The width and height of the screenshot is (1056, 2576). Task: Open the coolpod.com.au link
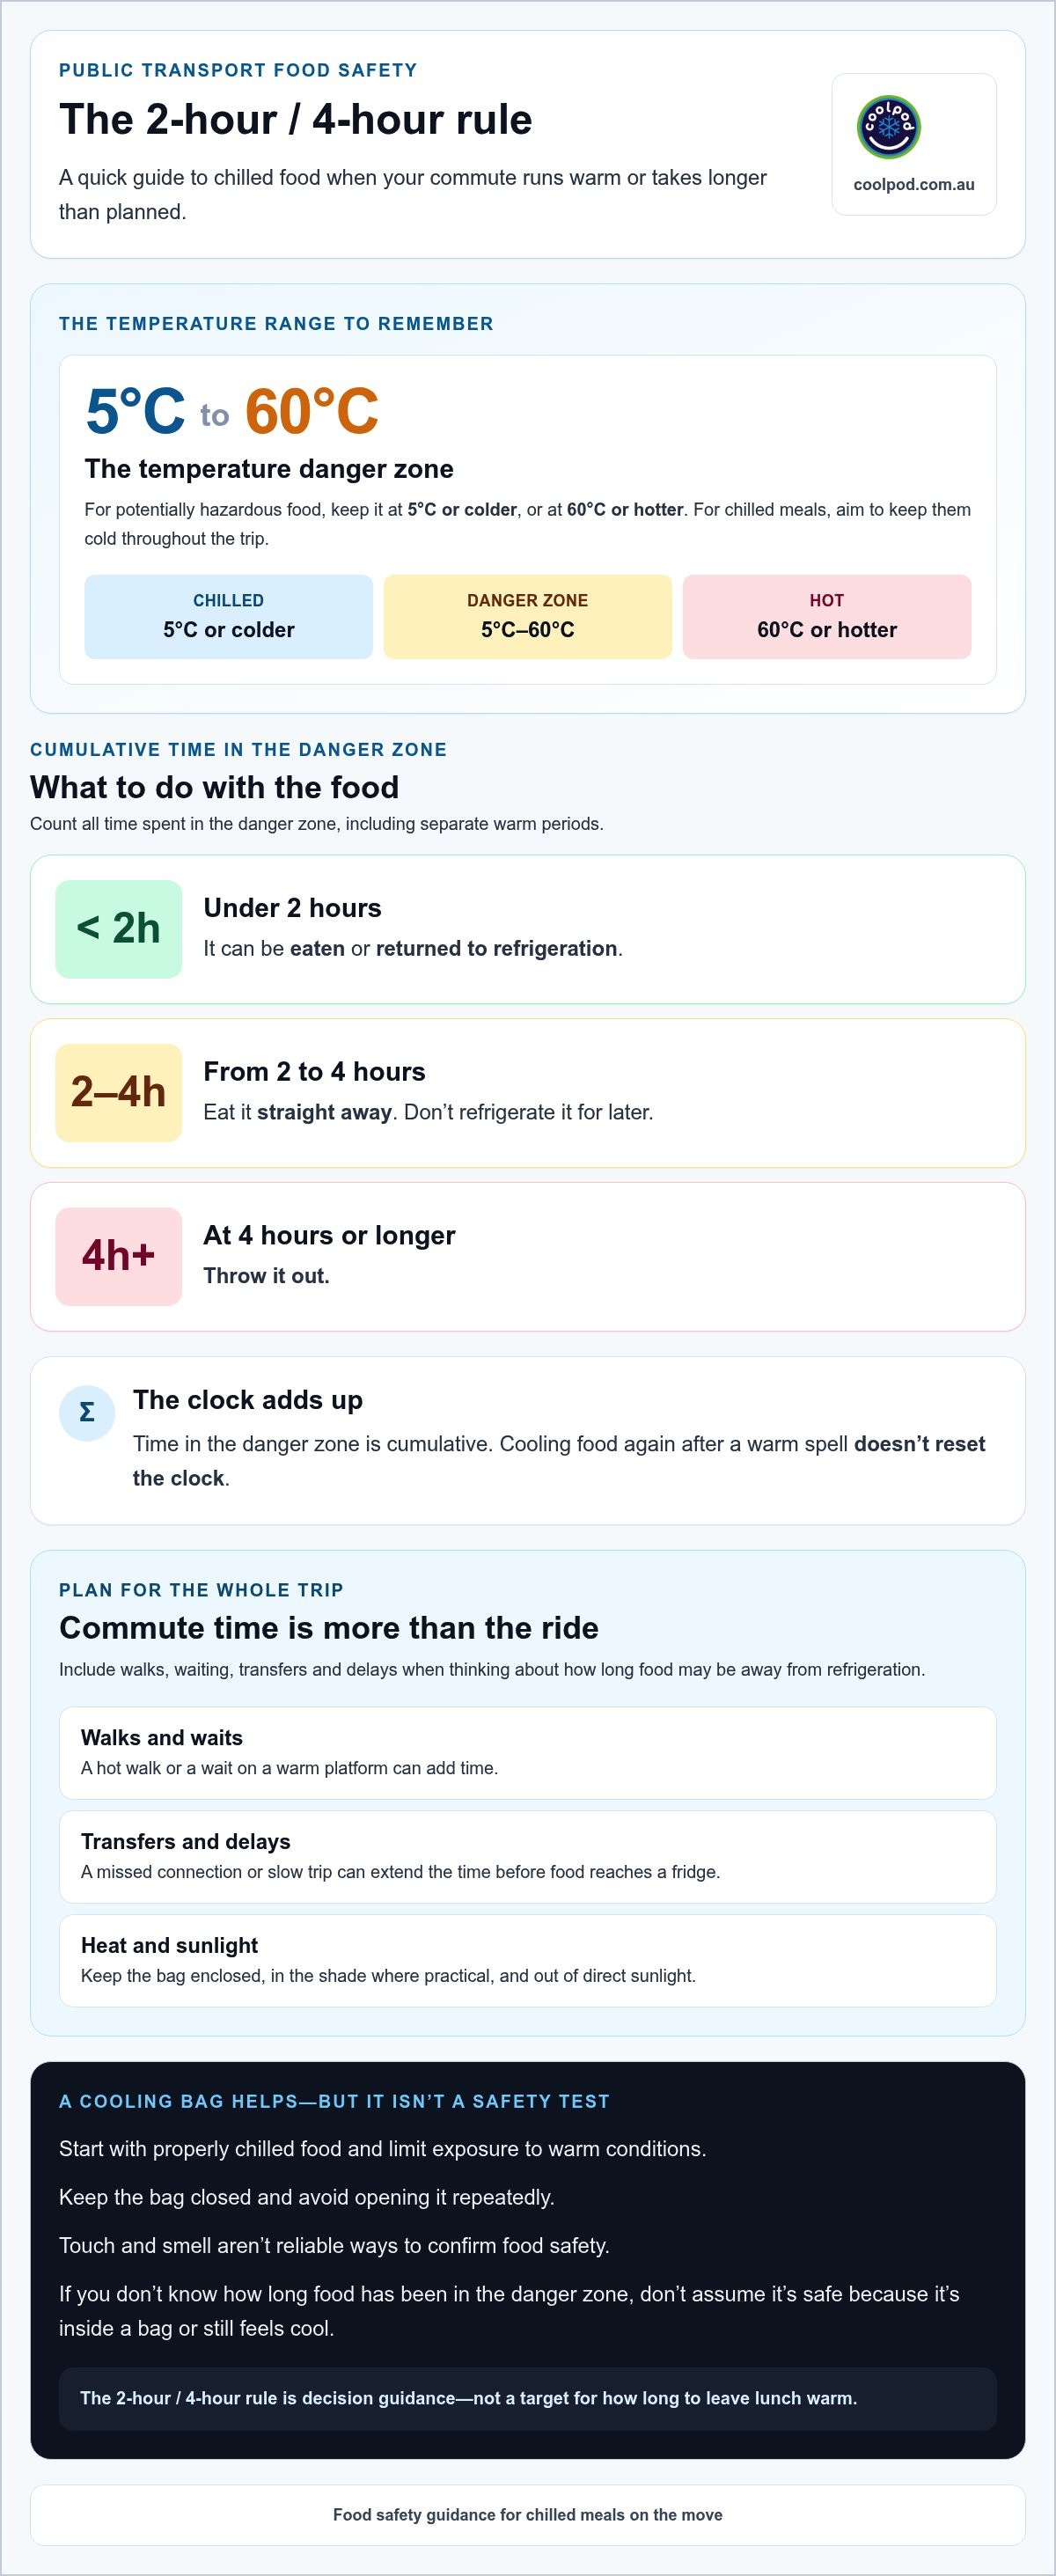[x=914, y=185]
